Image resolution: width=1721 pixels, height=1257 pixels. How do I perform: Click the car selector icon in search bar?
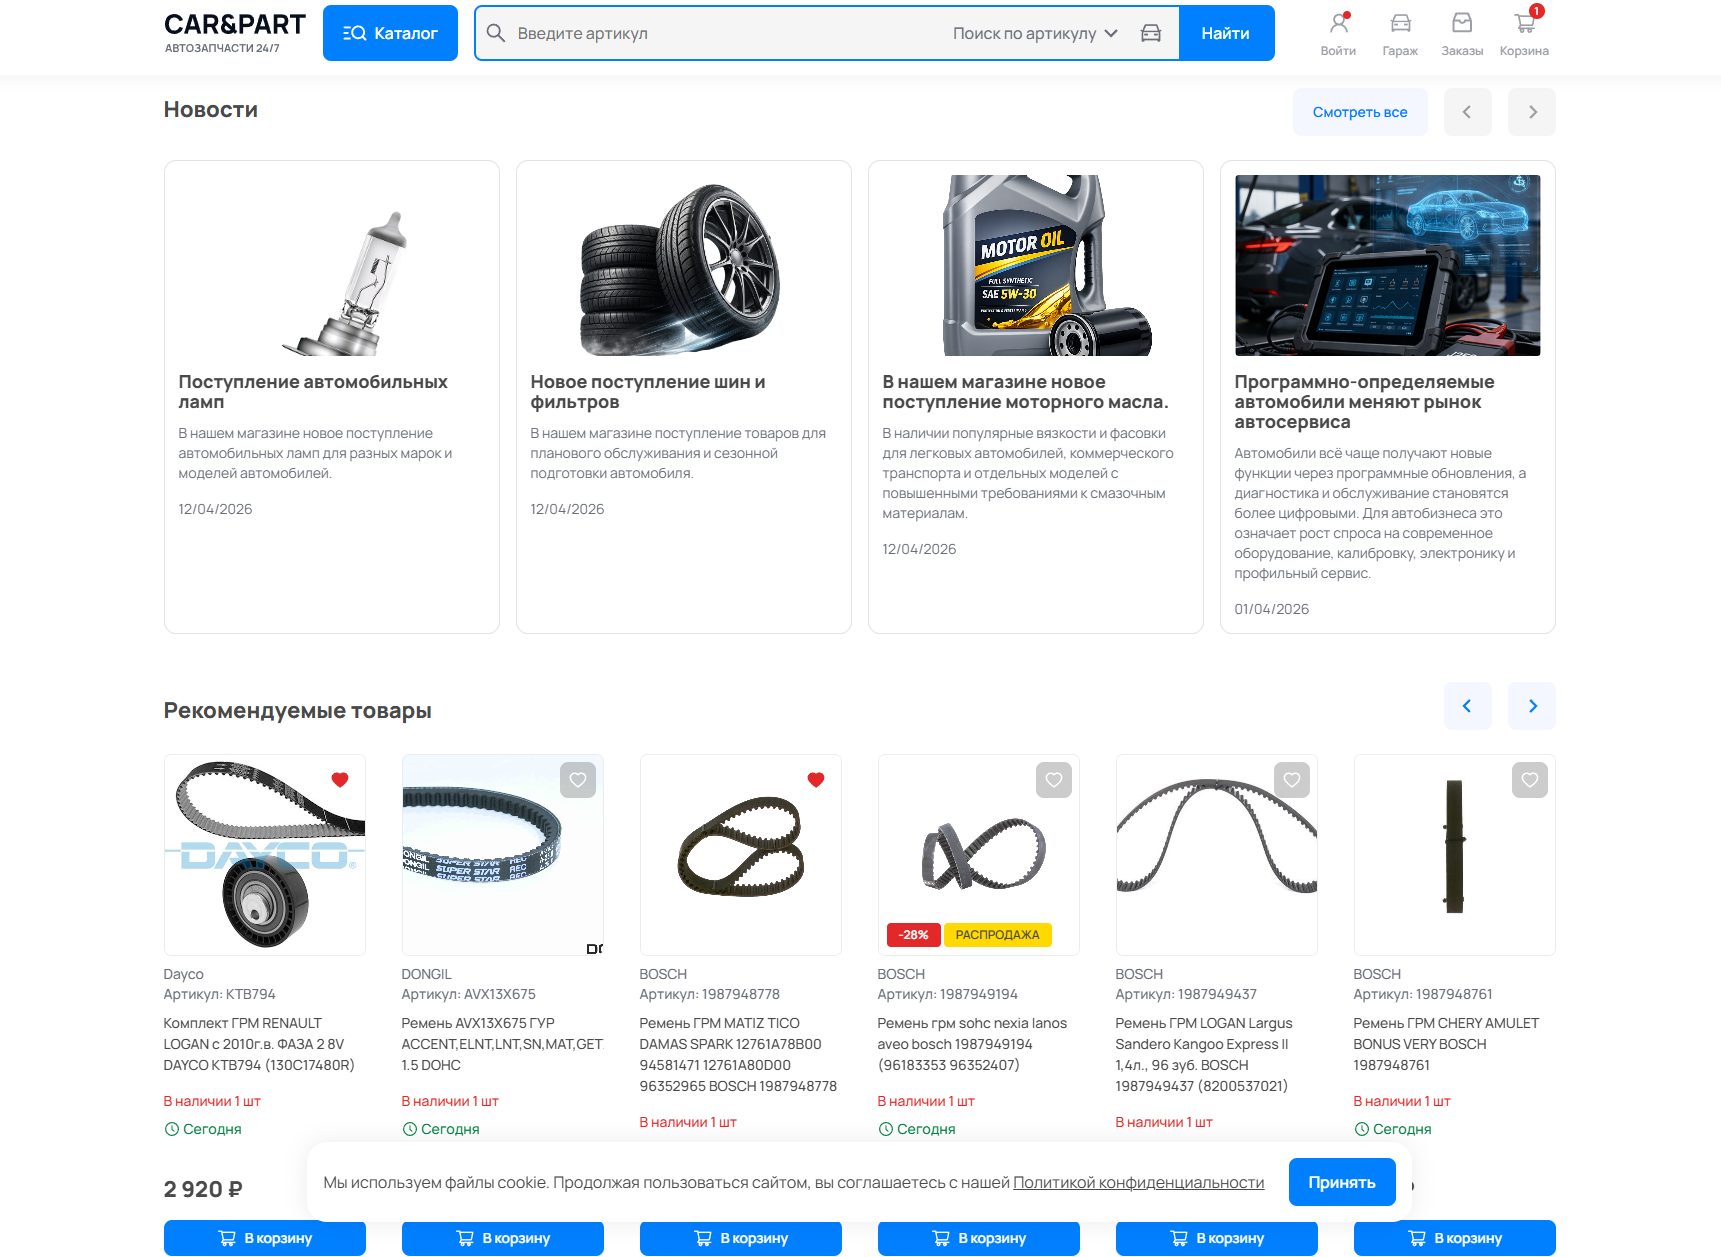(x=1151, y=33)
